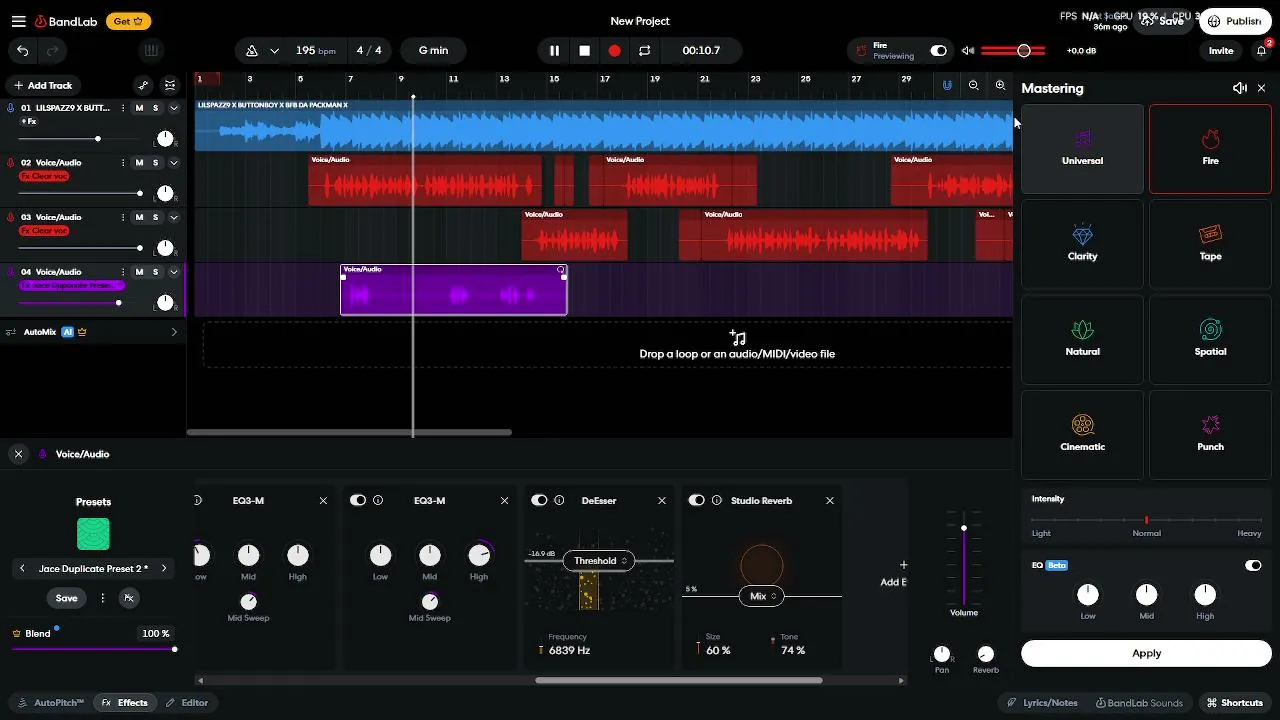Select the Fire mastering preset
This screenshot has width=1280, height=720.
tap(1210, 149)
